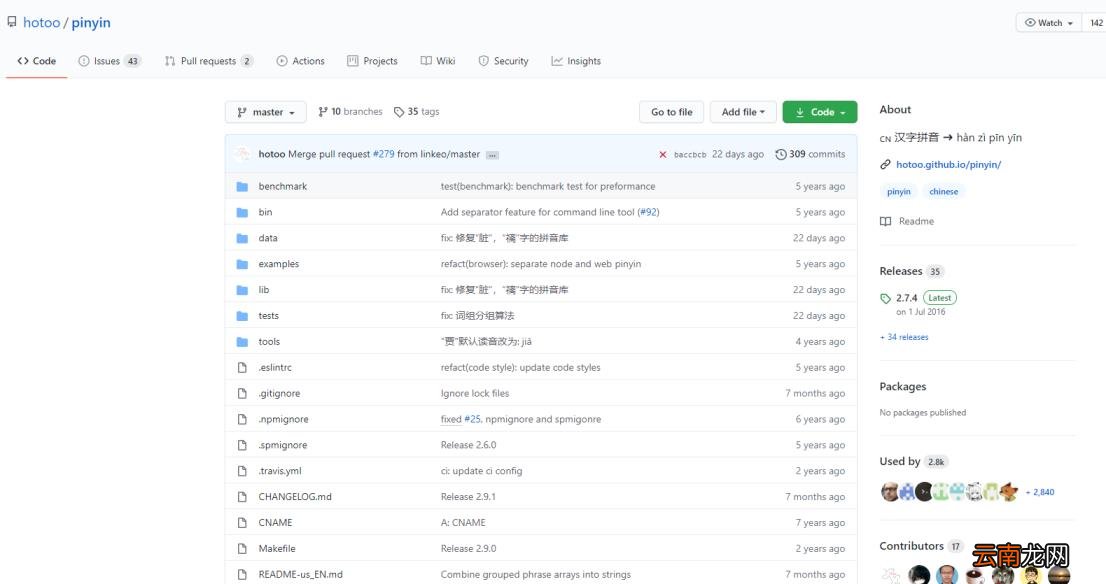This screenshot has height=584, width=1106.
Task: Click the .travis.yml file icon
Action: [242, 471]
